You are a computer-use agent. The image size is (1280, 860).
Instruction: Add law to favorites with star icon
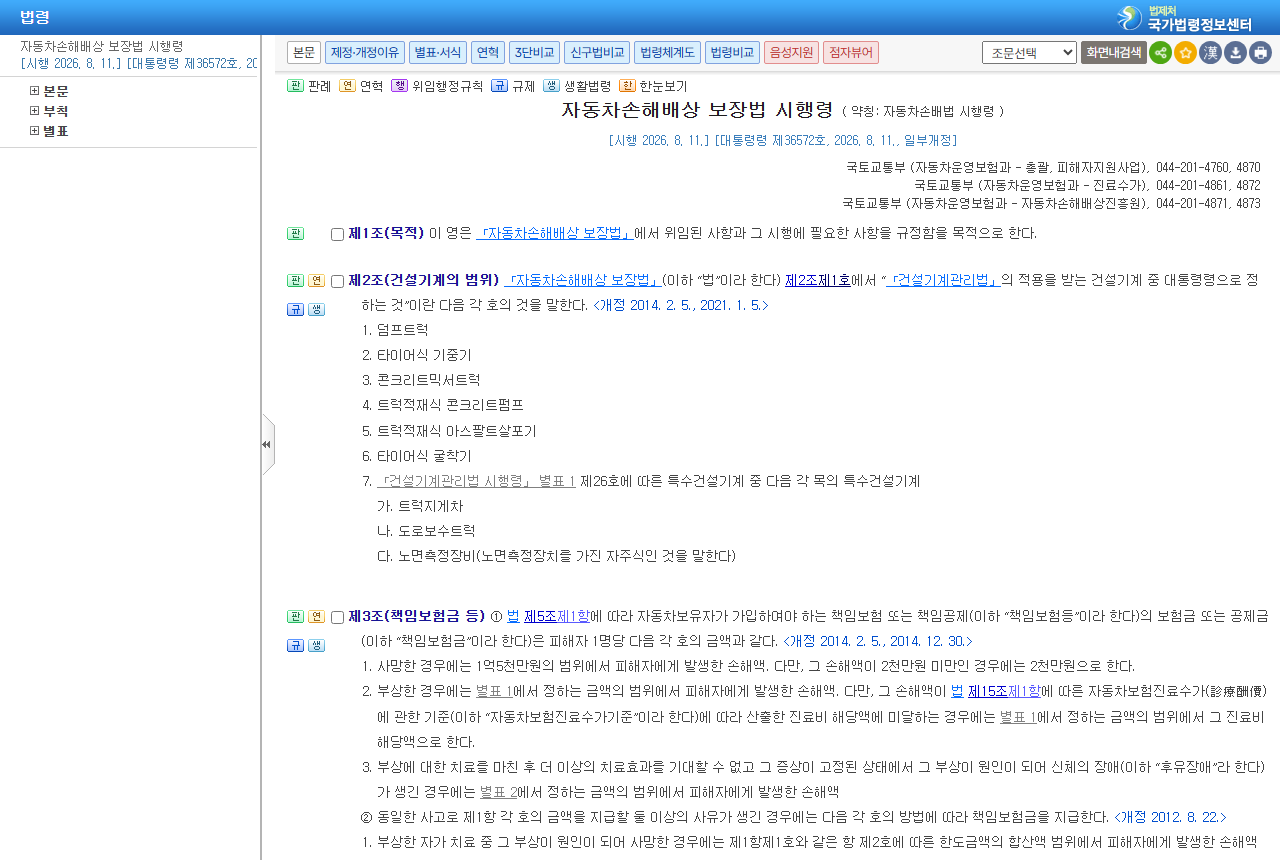(1185, 52)
